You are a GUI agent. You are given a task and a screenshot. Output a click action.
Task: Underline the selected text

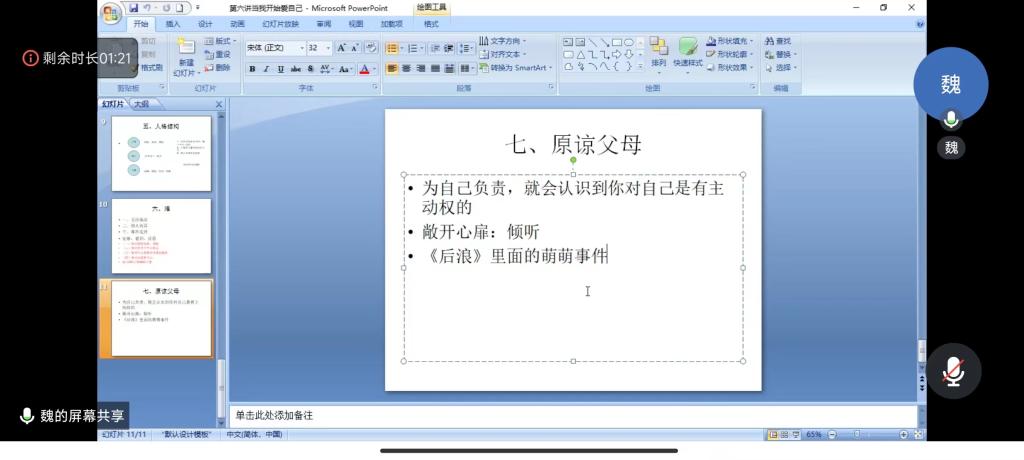click(281, 69)
